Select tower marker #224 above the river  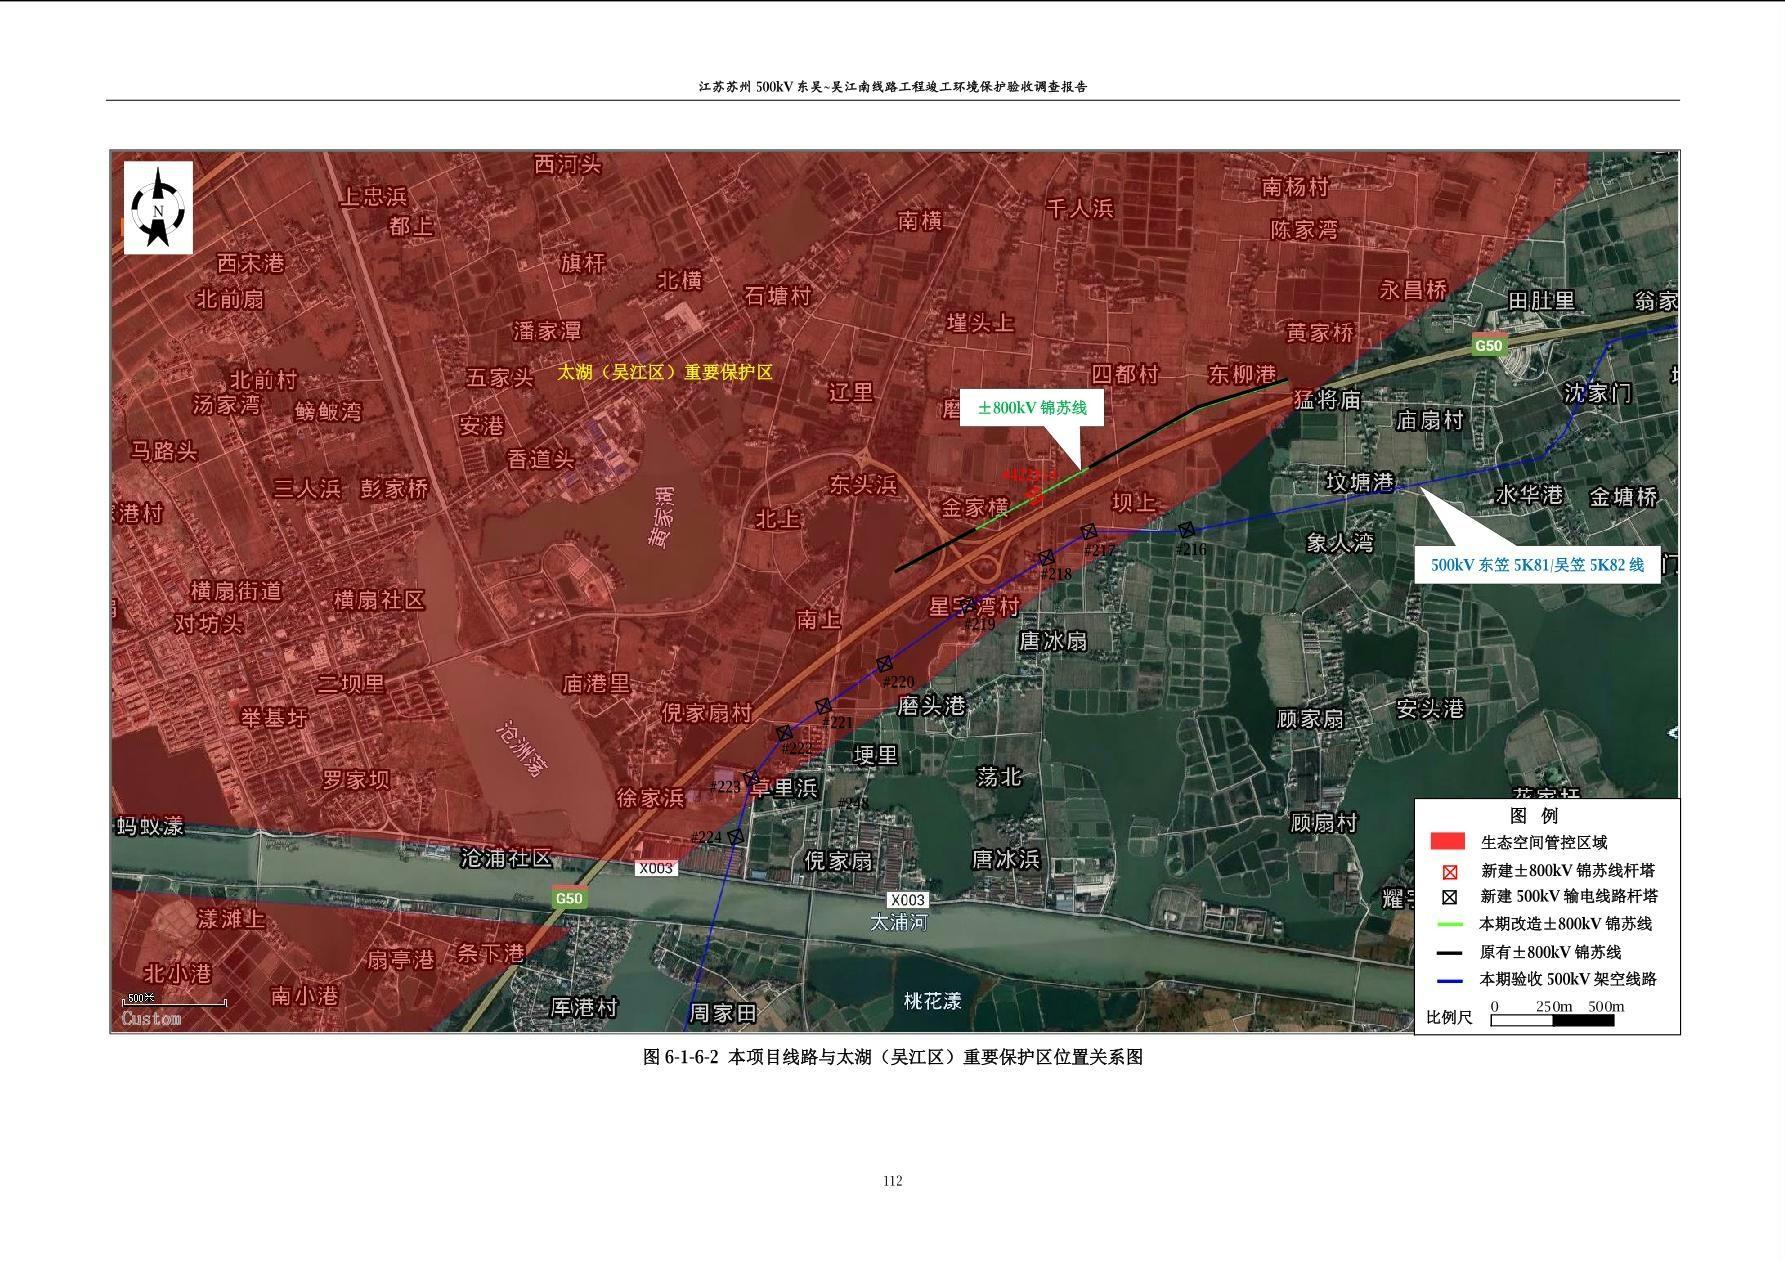tap(735, 836)
